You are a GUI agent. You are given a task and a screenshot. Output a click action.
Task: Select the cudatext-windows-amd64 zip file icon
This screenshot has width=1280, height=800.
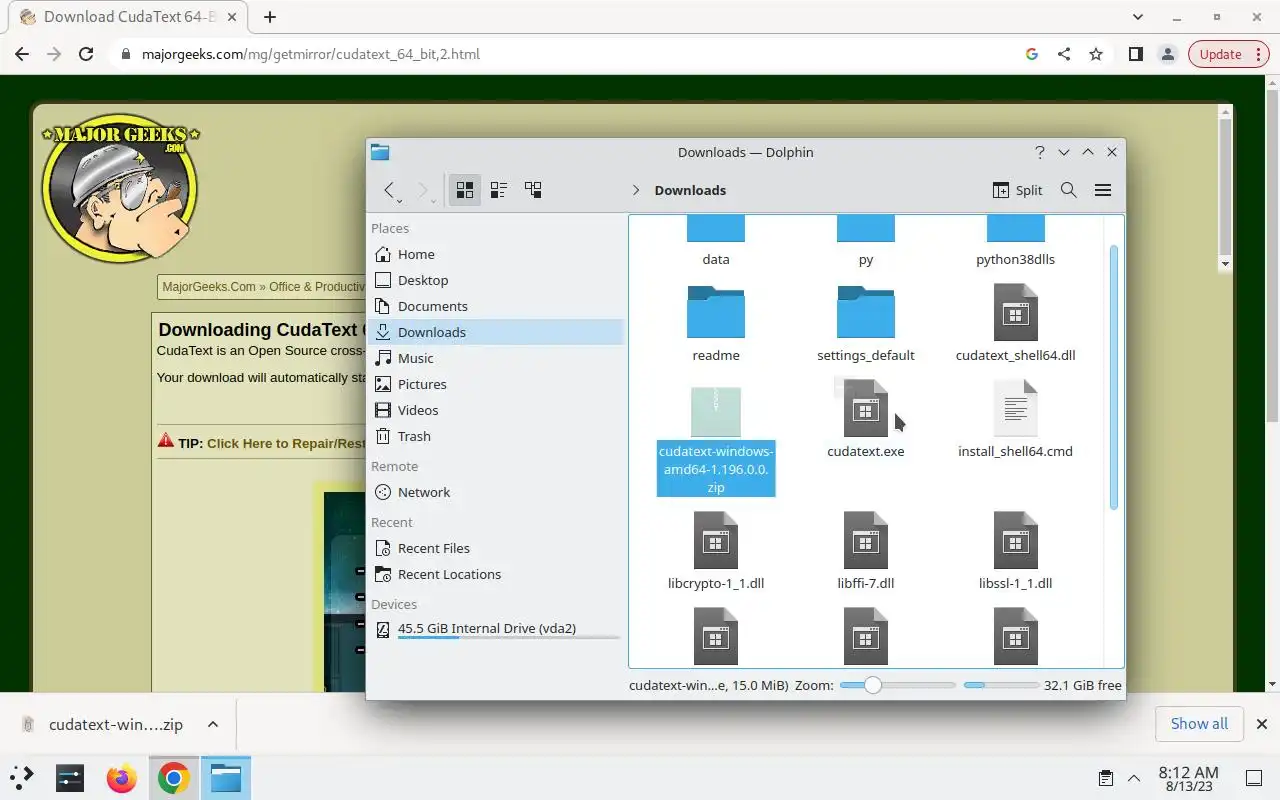pos(716,412)
